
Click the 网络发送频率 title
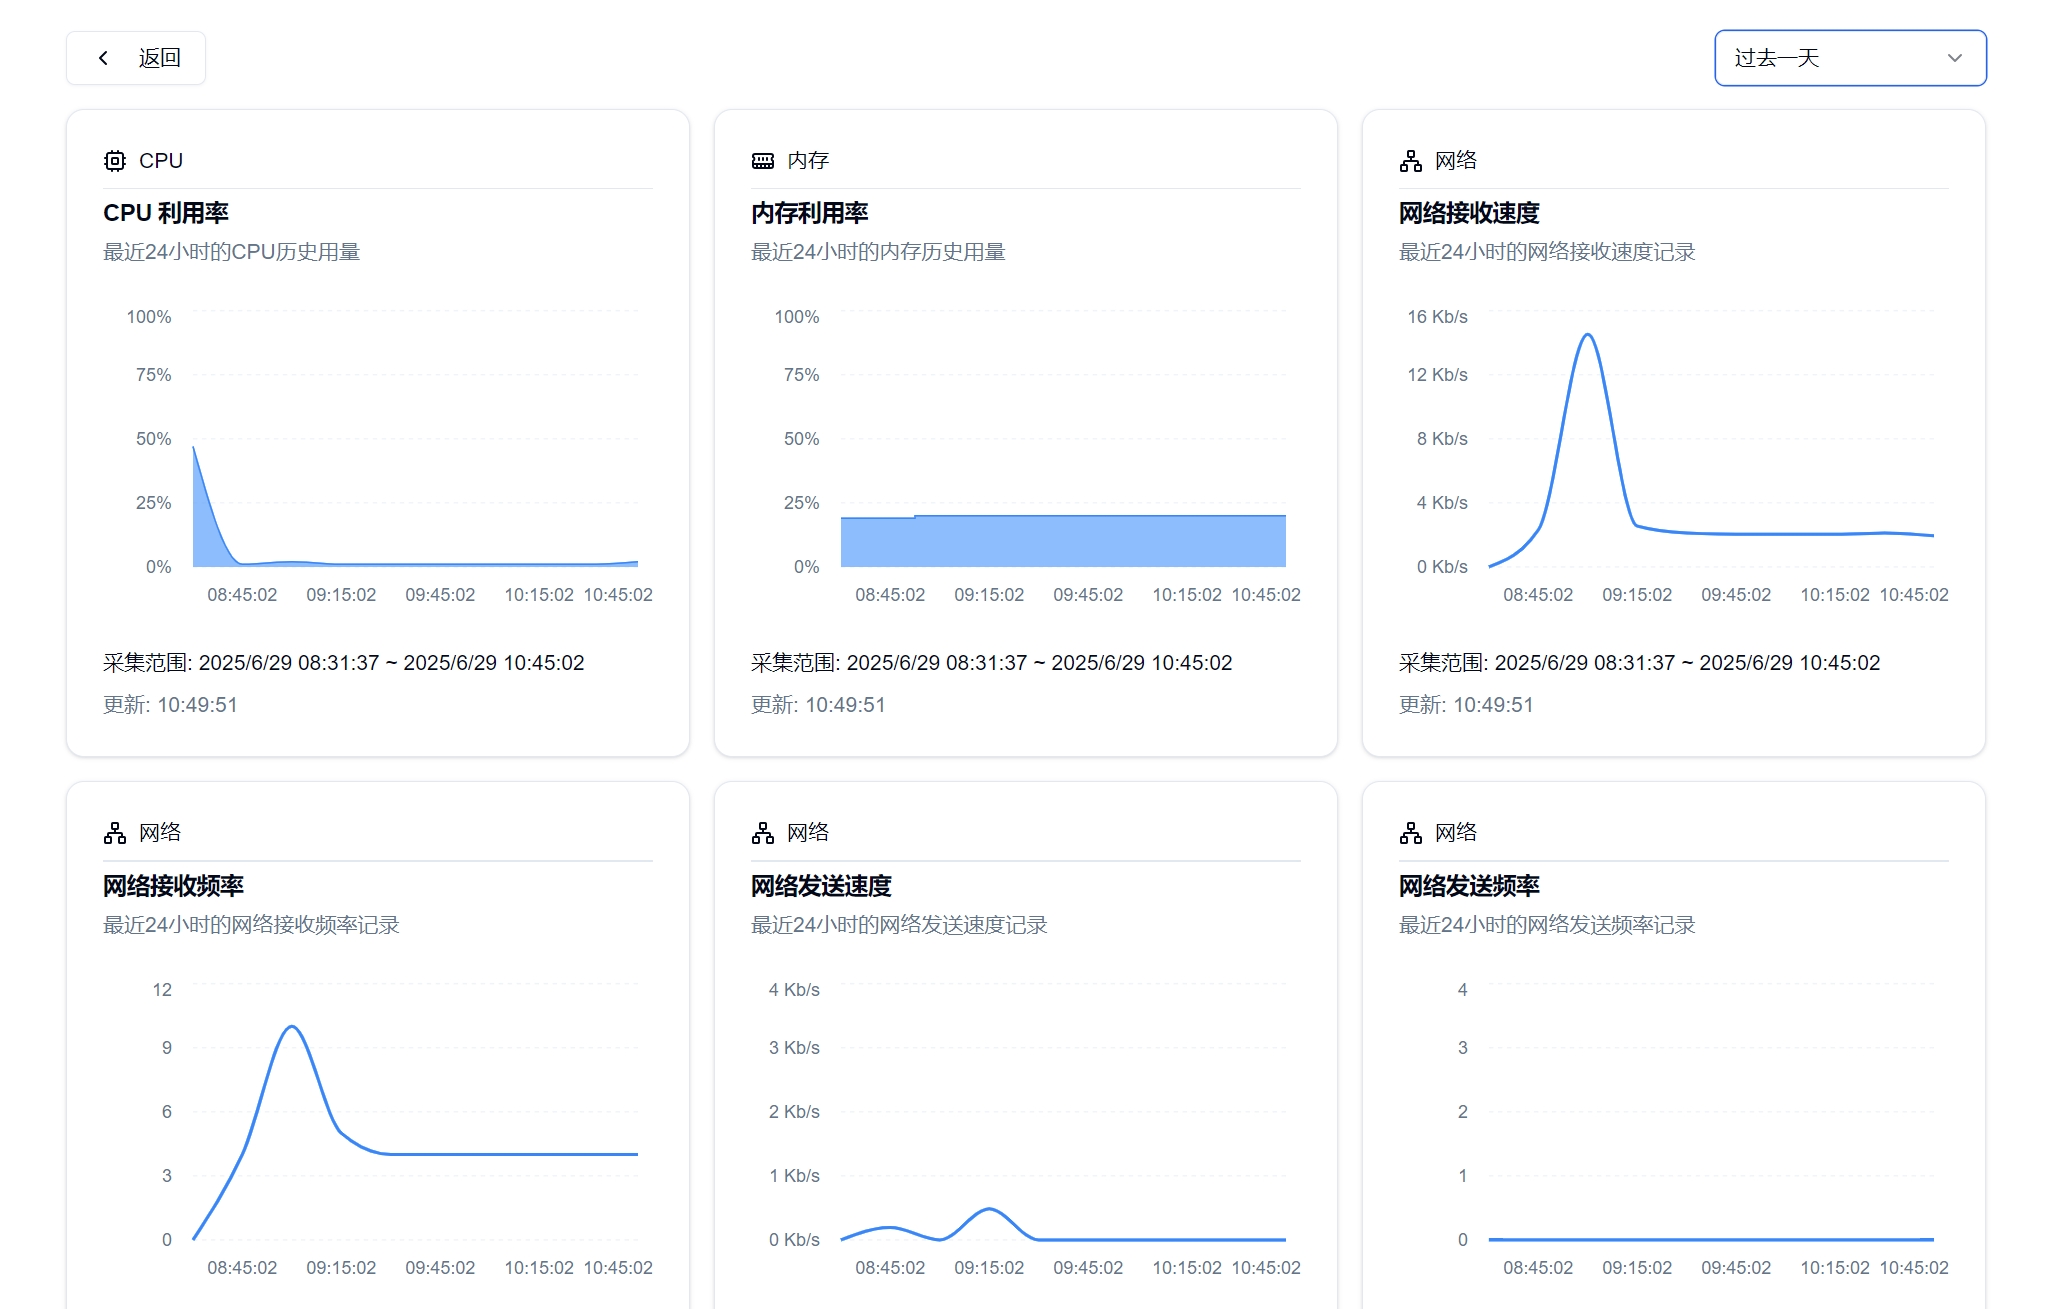click(1469, 886)
